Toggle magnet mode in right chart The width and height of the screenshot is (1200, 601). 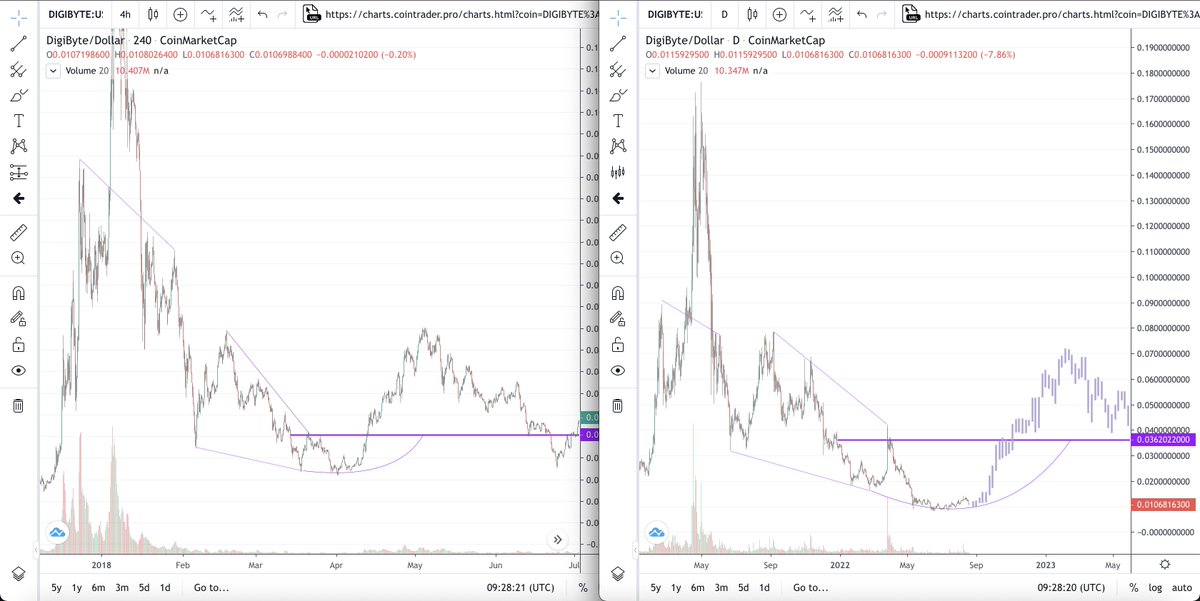[618, 293]
